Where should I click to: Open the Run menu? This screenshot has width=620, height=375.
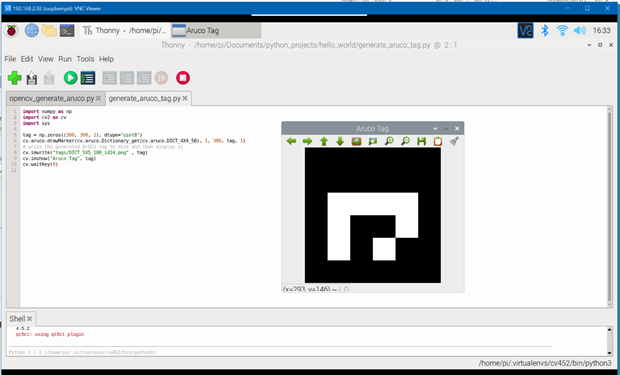point(65,59)
